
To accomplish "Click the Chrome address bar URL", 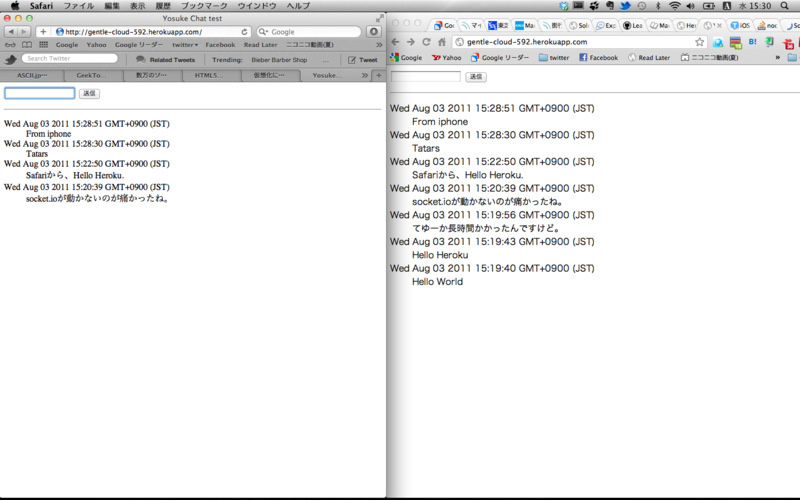I will coord(527,42).
